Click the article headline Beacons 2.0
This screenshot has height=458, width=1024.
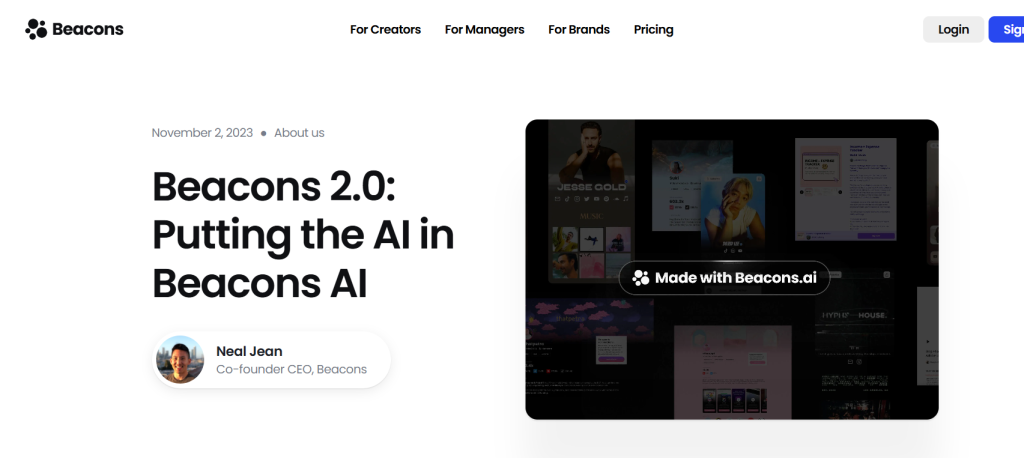pos(303,234)
